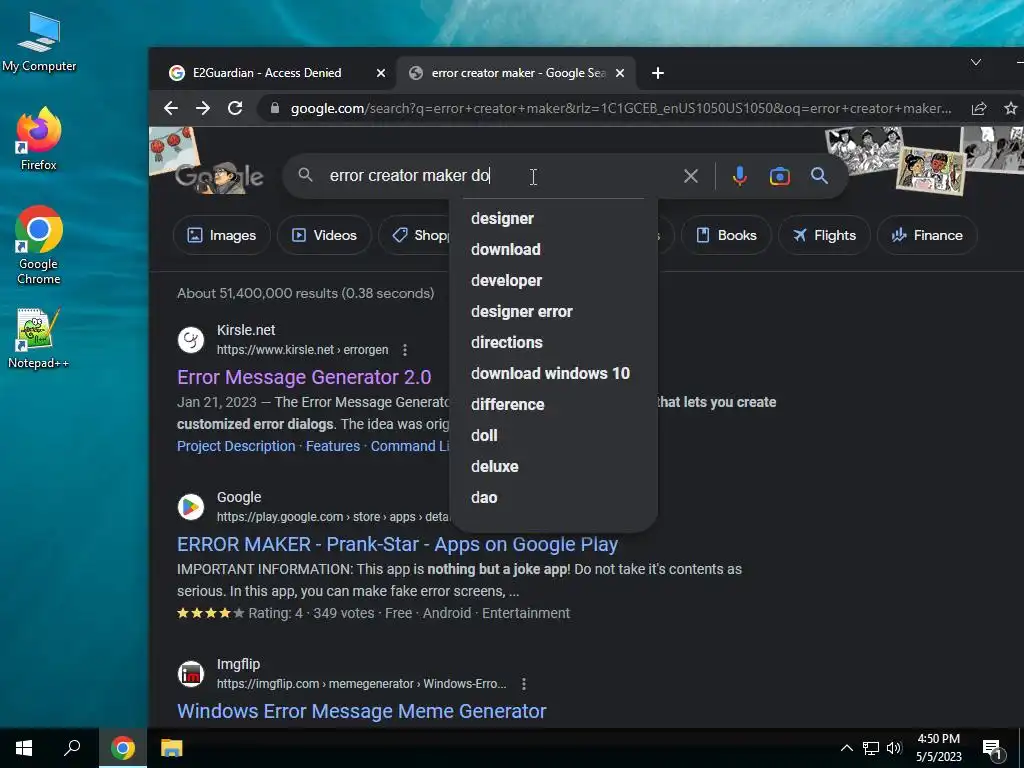The height and width of the screenshot is (768, 1024).
Task: Open My Computer desktop icon
Action: point(39,43)
